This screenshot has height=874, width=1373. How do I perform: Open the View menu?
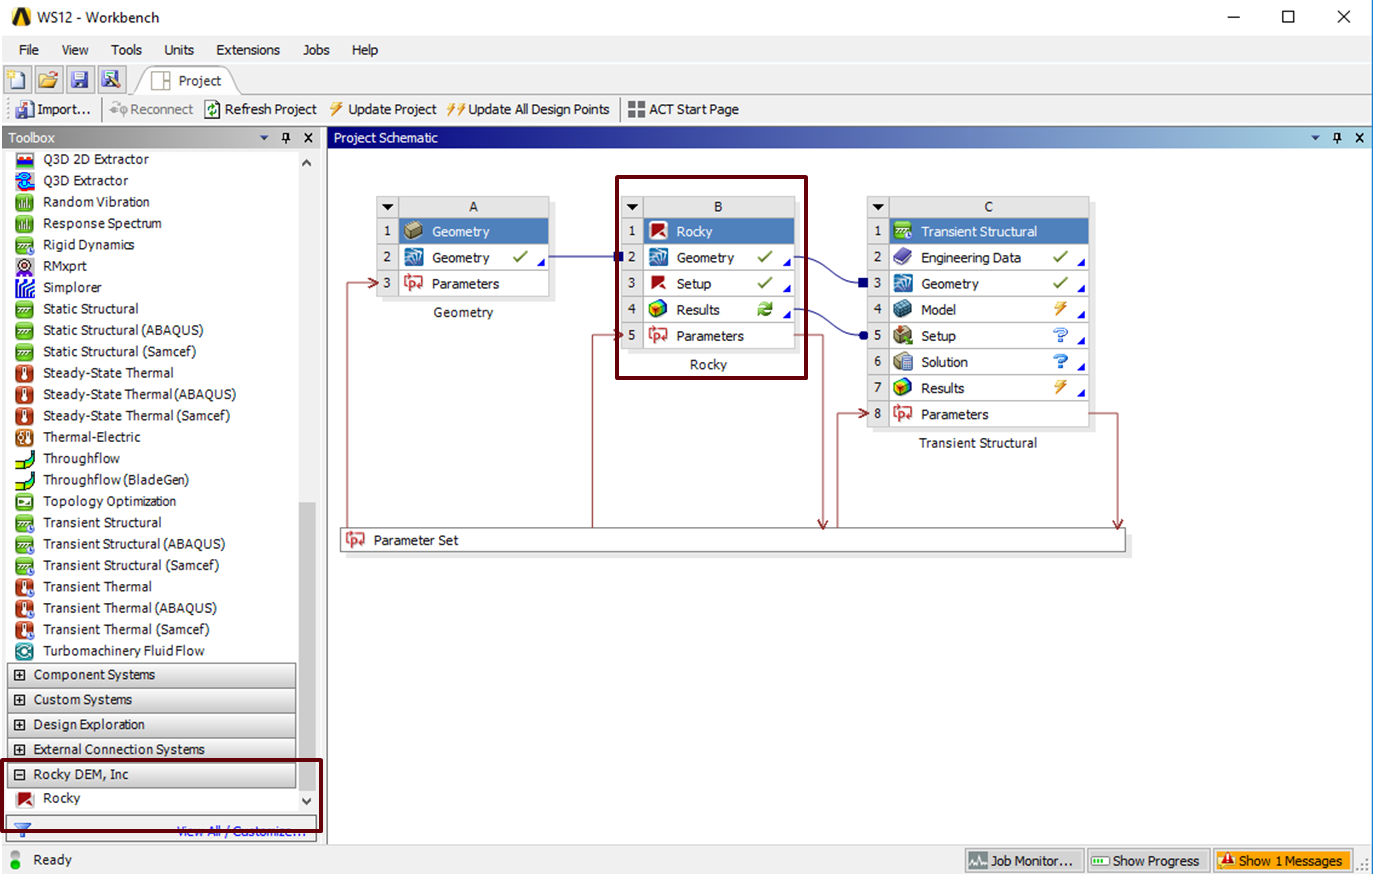[75, 50]
